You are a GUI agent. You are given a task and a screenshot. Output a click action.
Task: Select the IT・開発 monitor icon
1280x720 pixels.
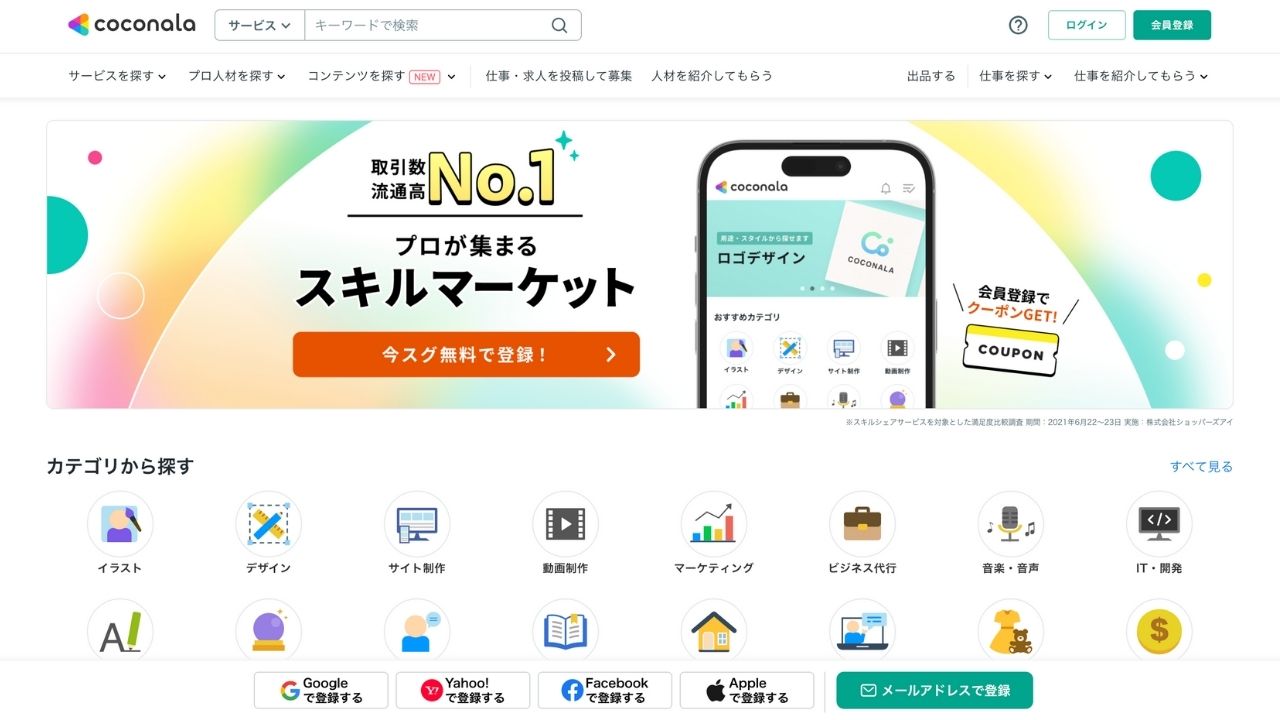coord(1159,524)
